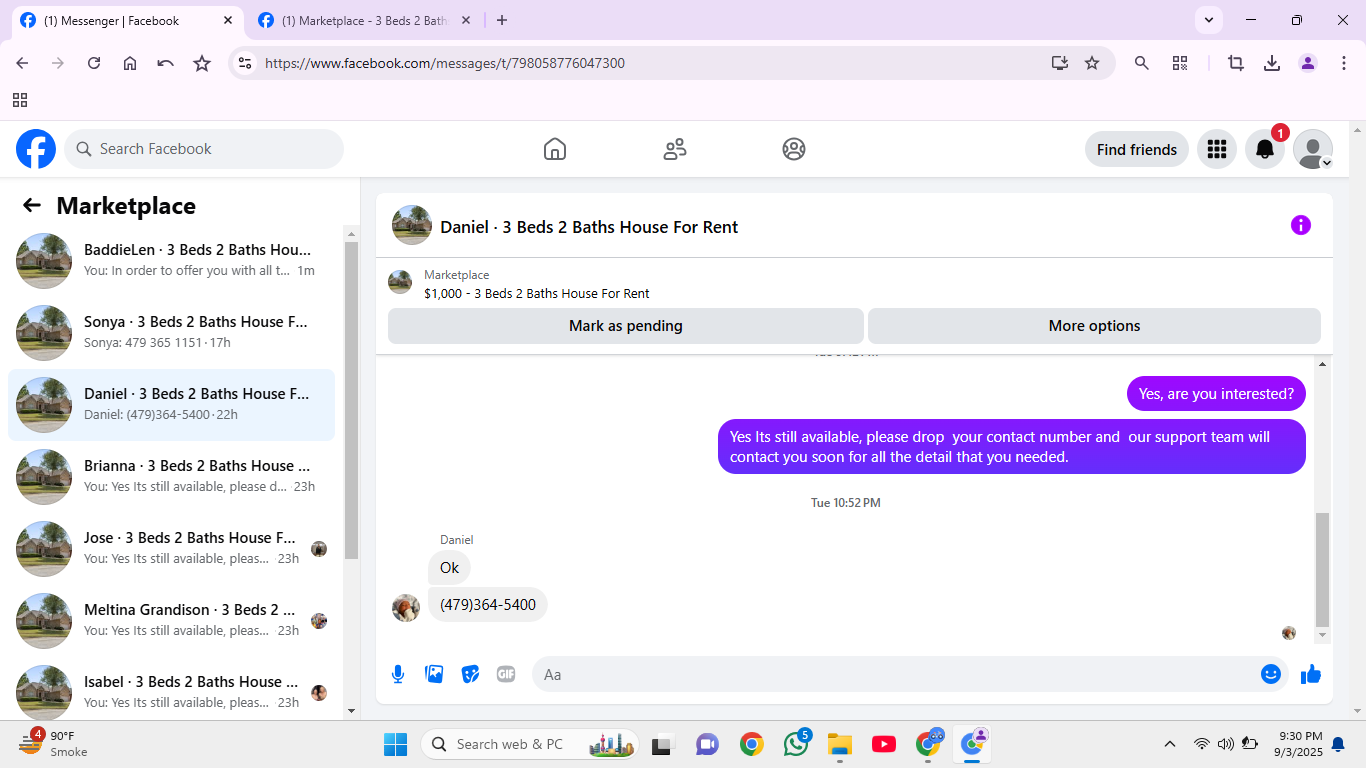Open Jose conversation in the list
Viewport: 1366px width, 768px height.
(x=172, y=549)
